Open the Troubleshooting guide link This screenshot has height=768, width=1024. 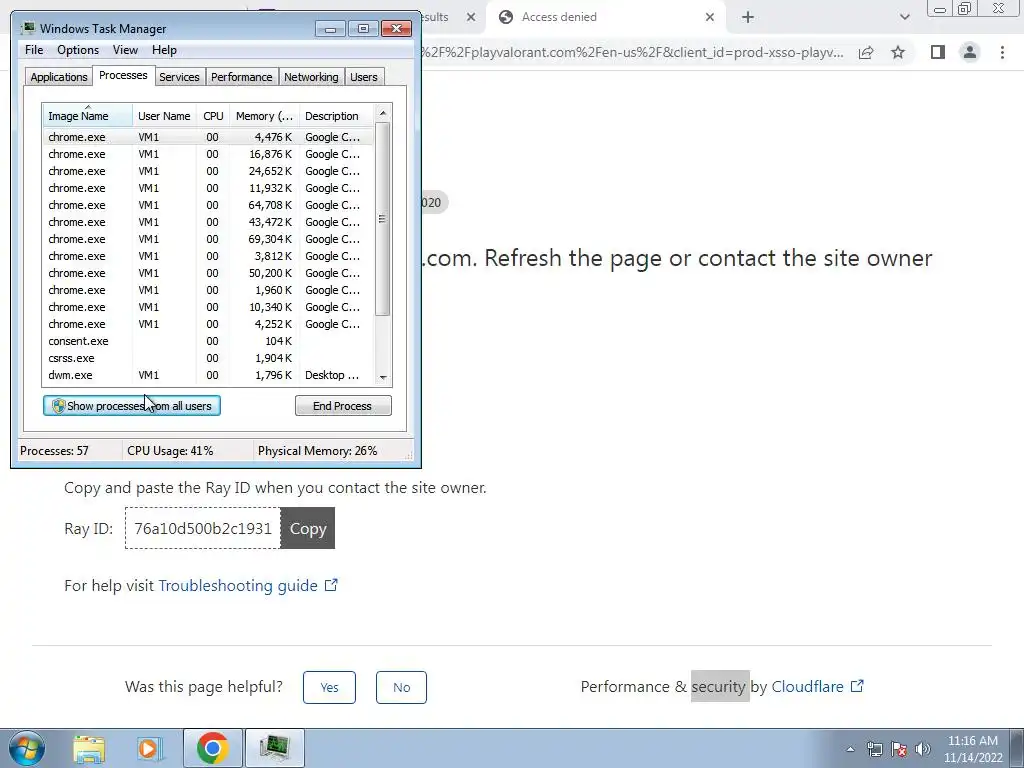click(x=248, y=585)
